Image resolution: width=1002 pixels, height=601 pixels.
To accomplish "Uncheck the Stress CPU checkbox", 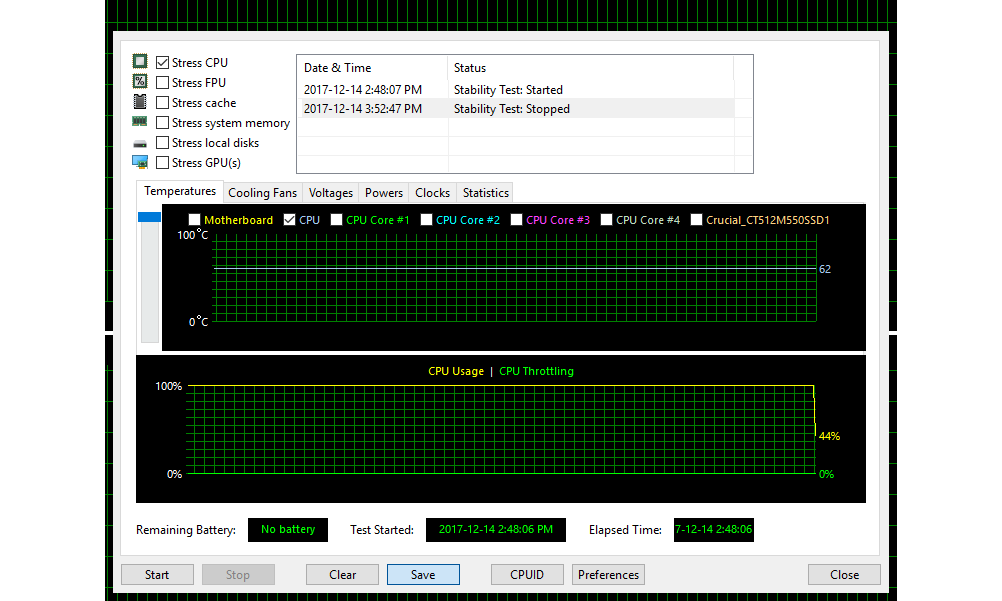I will click(x=163, y=63).
